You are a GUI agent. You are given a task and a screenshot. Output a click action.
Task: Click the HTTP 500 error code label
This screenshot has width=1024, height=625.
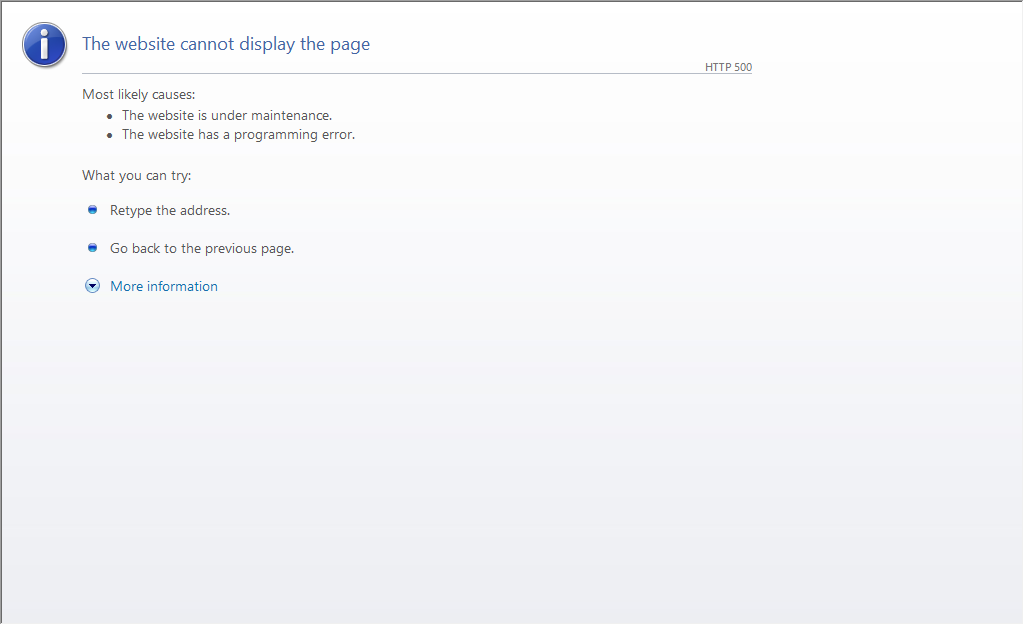[728, 67]
